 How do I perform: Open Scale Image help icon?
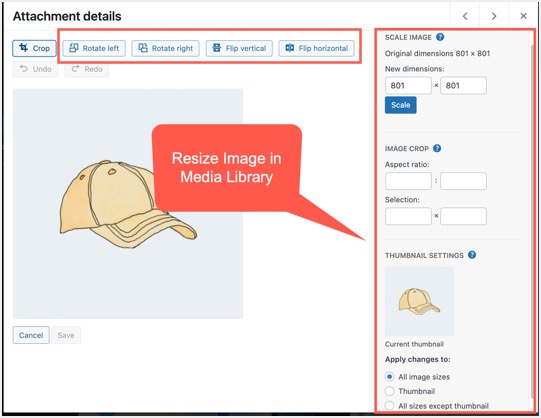[440, 37]
